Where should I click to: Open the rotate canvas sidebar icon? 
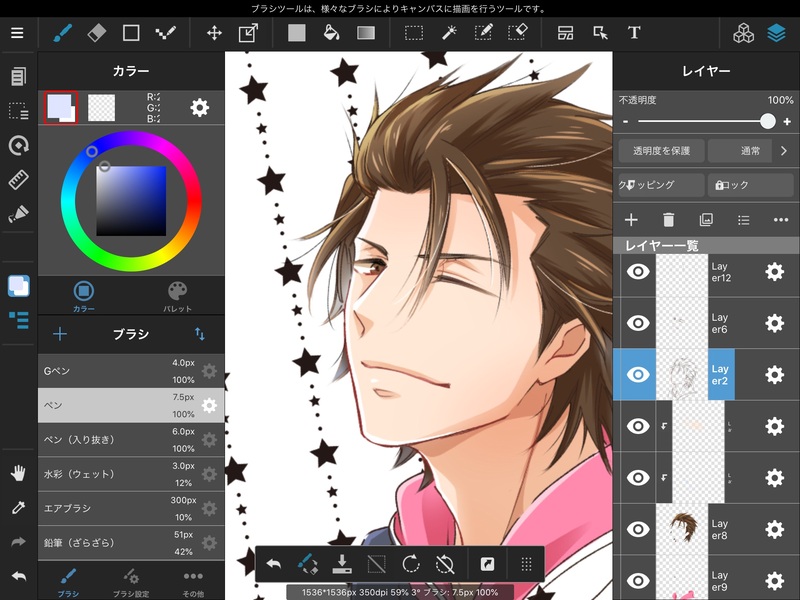[x=18, y=145]
